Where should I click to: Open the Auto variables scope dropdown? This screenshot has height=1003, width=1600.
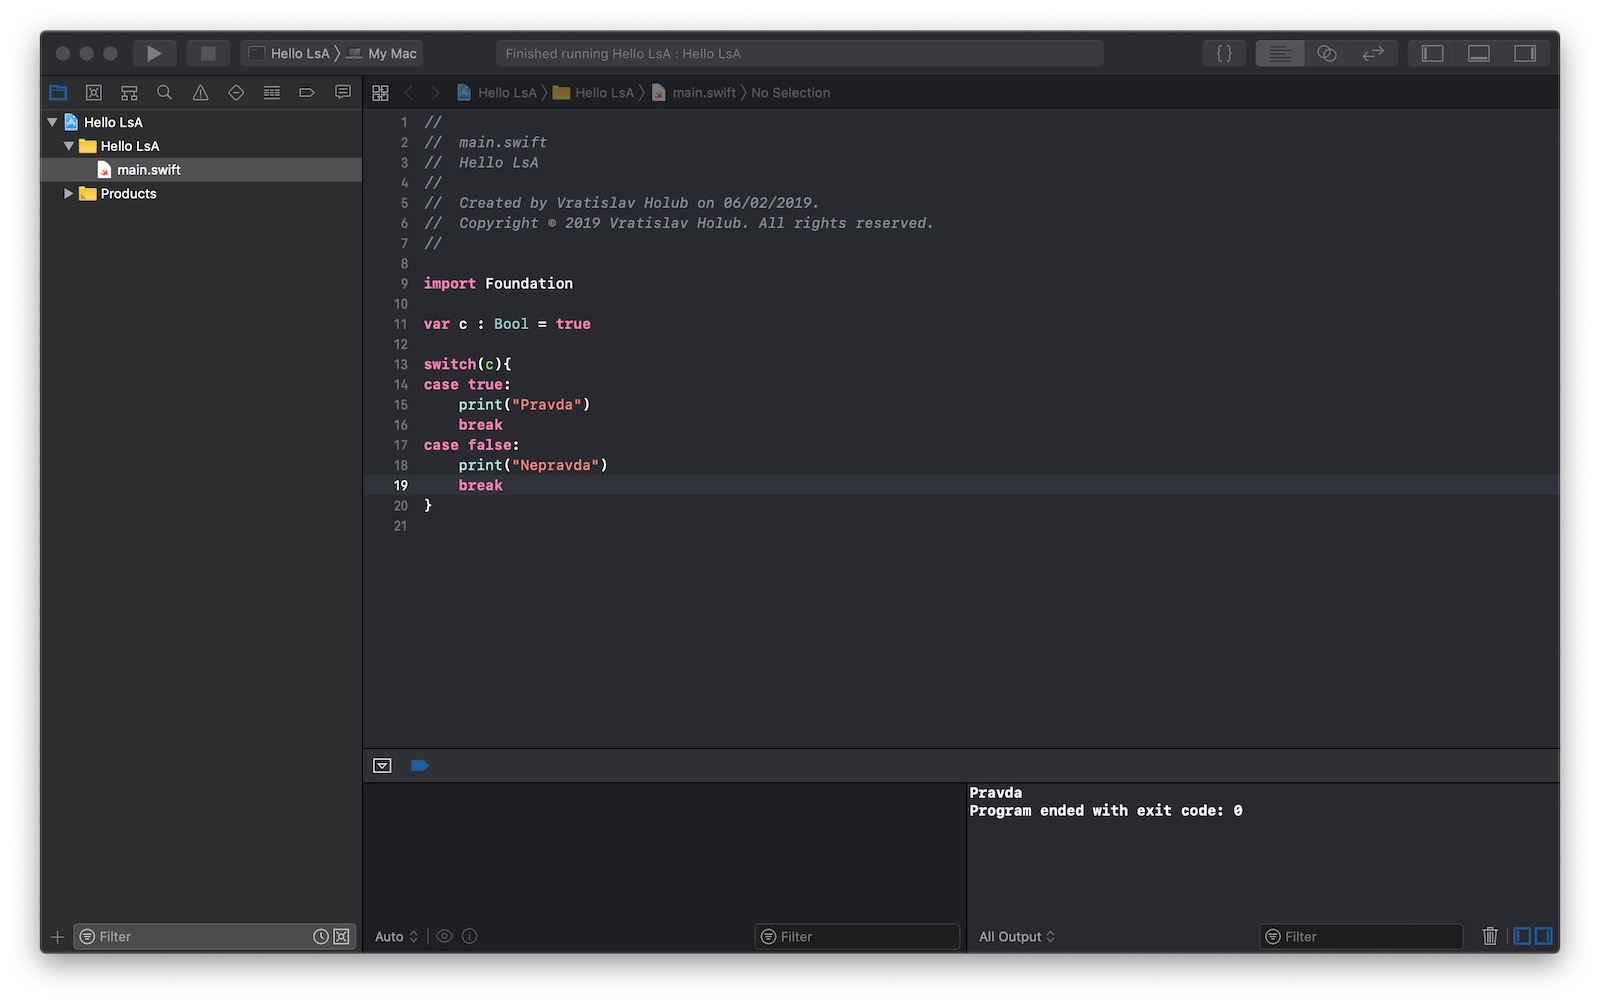coord(396,937)
